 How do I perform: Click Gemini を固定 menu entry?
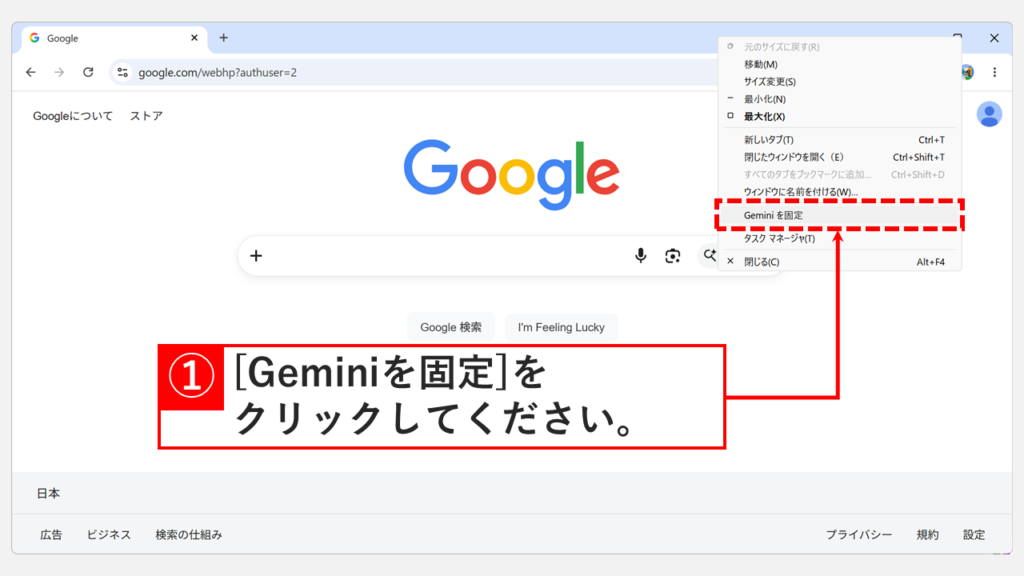click(840, 215)
